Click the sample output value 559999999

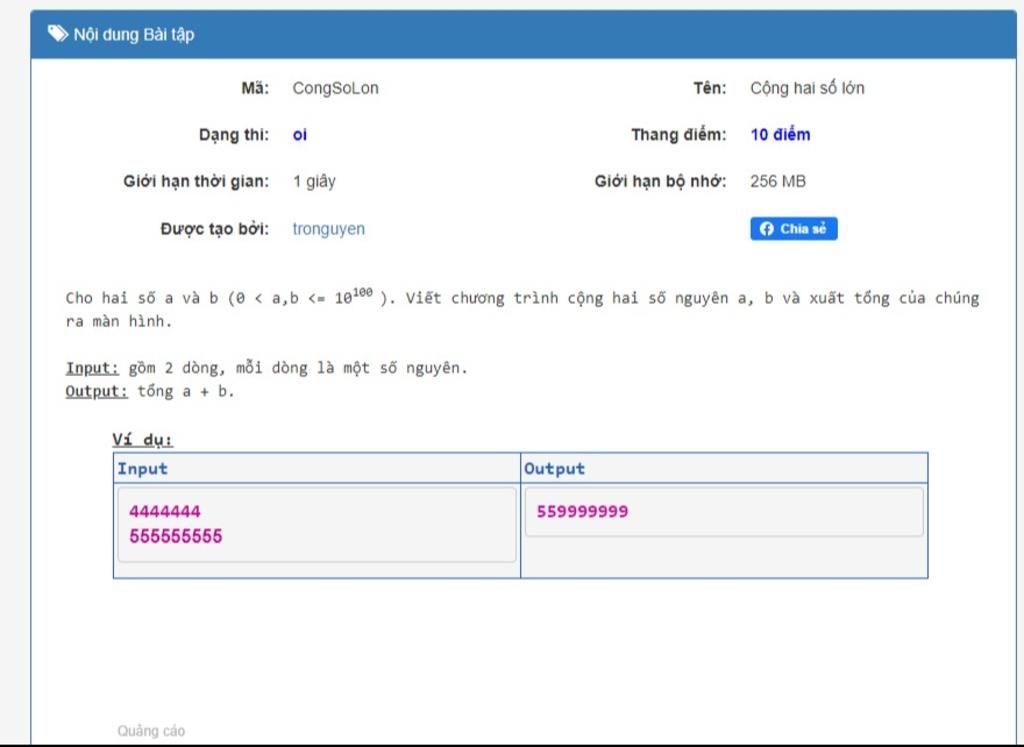pos(583,511)
